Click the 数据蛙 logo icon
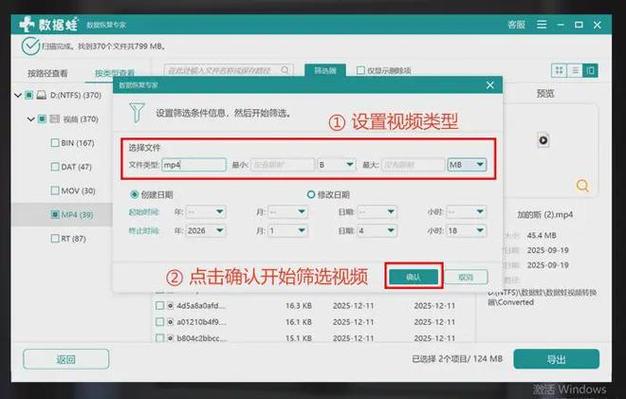 coord(26,24)
